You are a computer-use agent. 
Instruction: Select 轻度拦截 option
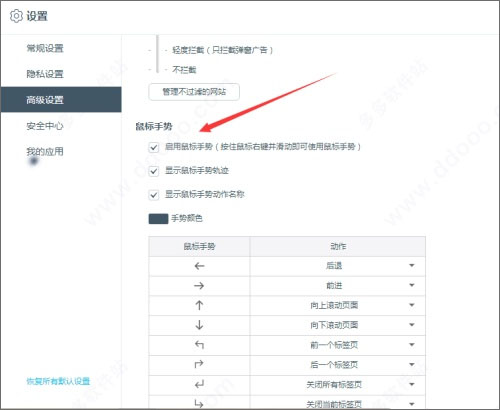click(x=222, y=50)
